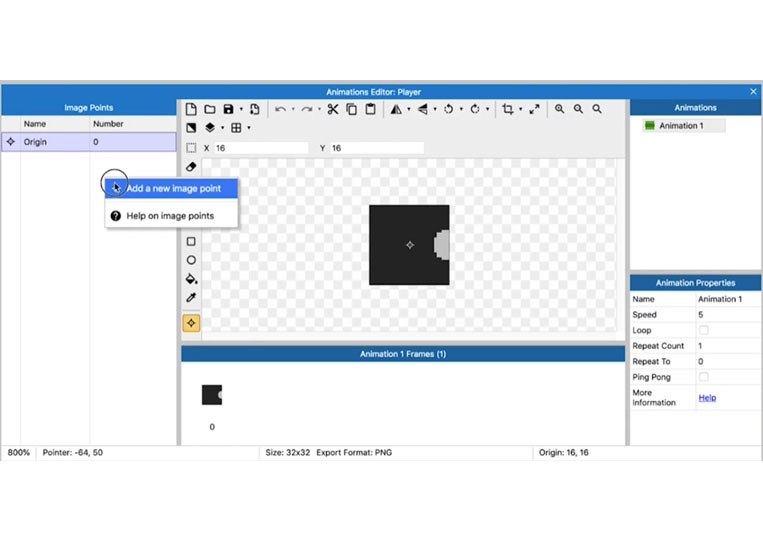Mirror the image horizontally
This screenshot has width=763, height=541.
(x=396, y=109)
